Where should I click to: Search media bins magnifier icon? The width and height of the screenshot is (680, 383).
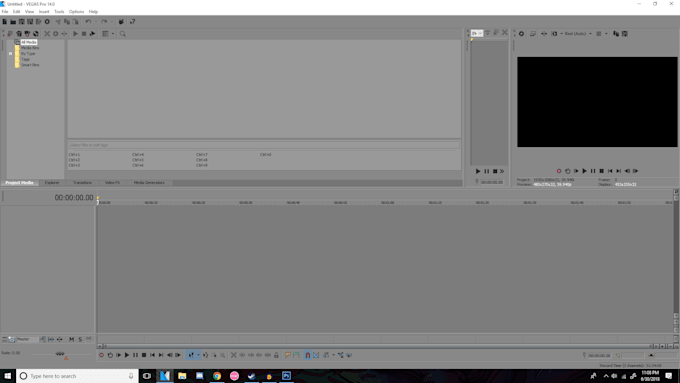coord(123,34)
